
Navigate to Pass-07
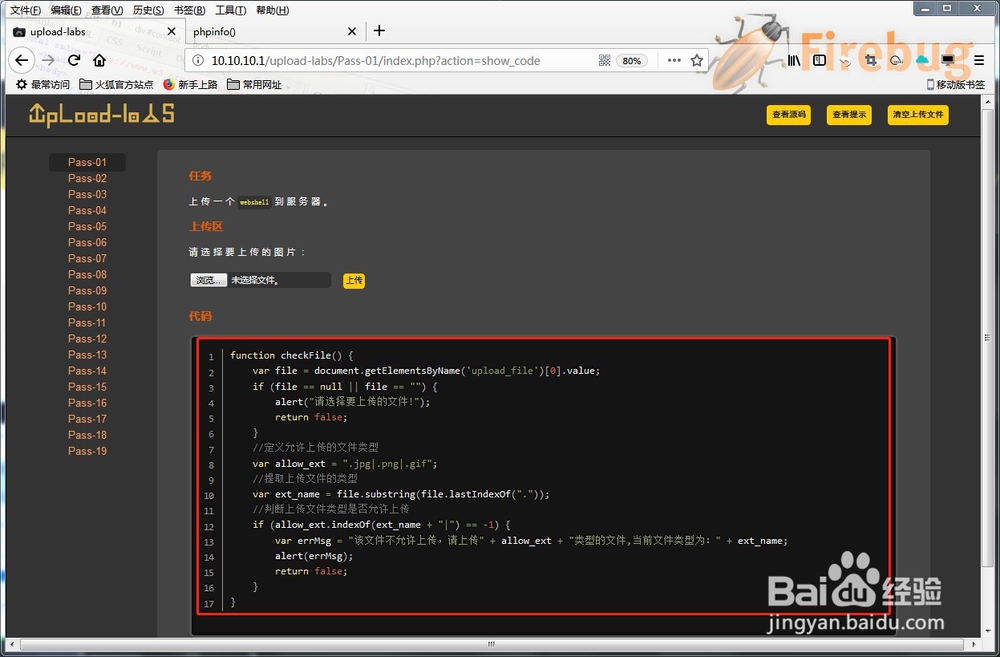[87, 258]
